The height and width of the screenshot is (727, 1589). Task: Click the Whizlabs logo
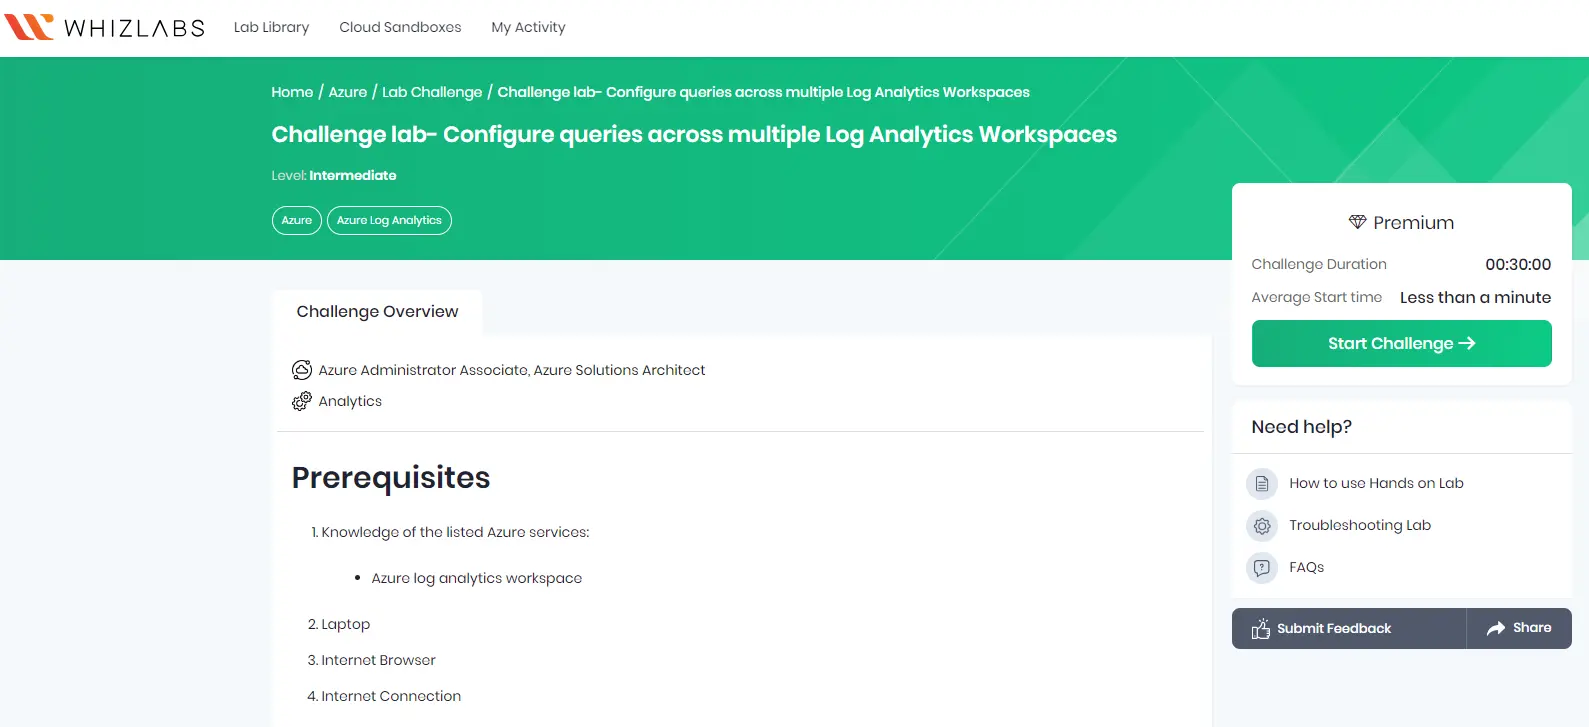tap(104, 27)
